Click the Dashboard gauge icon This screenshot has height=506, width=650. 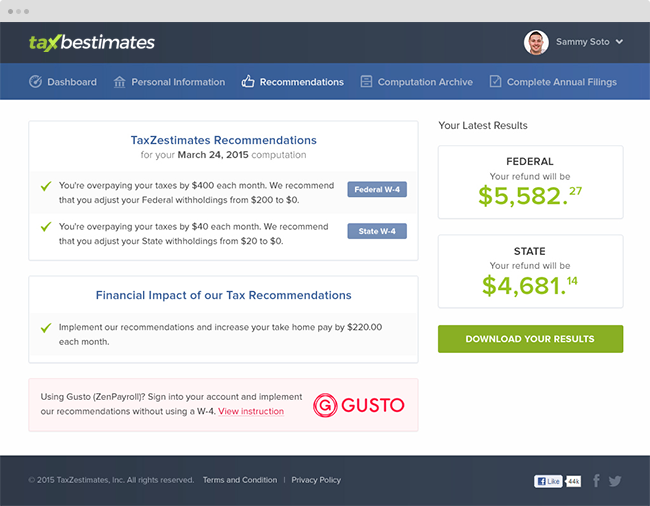tap(35, 82)
